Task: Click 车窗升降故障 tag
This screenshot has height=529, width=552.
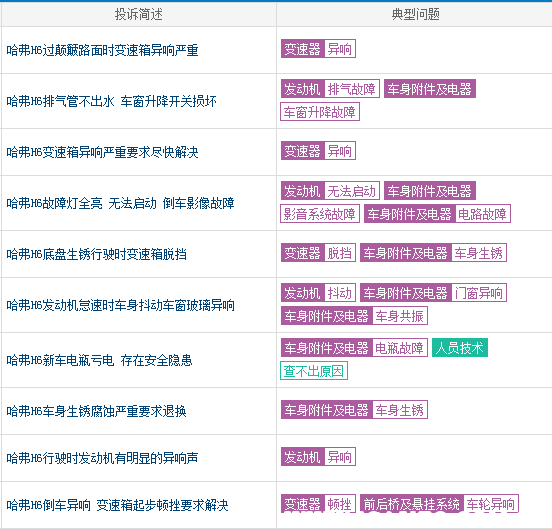Action: tap(320, 112)
